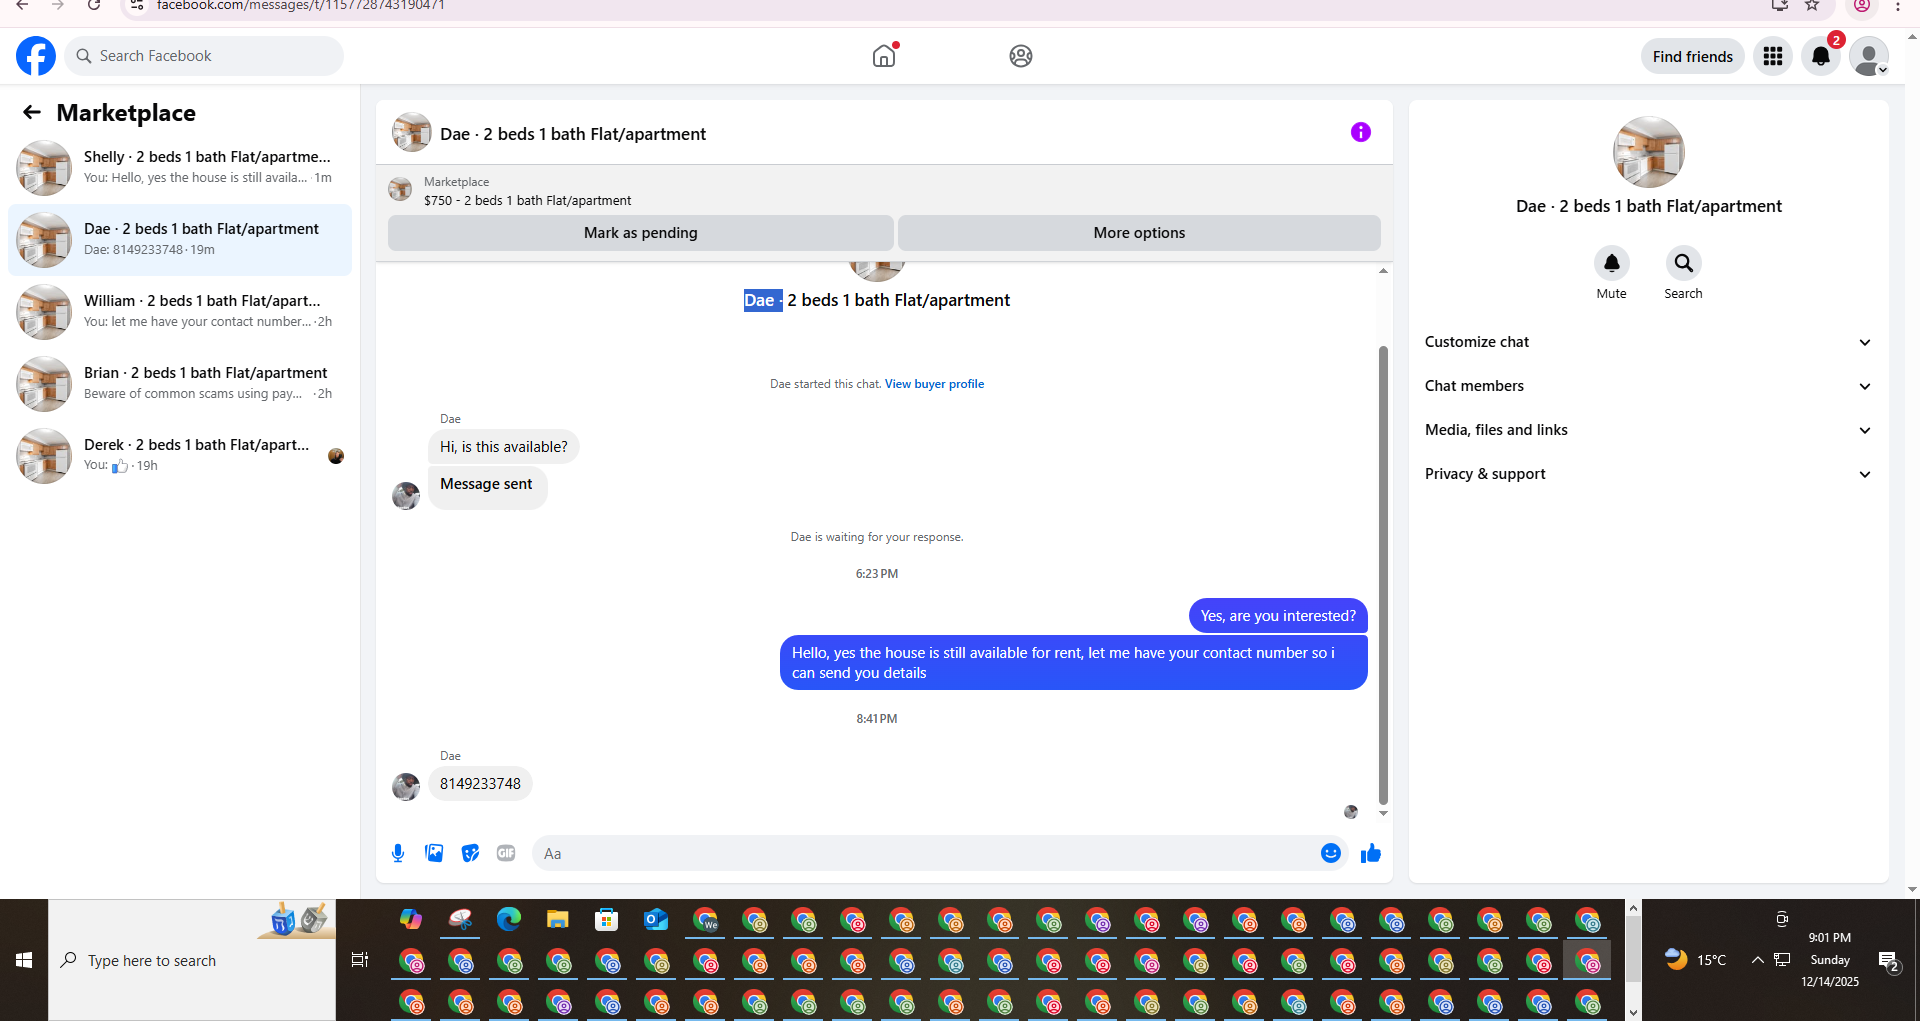Choose a GIF icon
Screen dimensions: 1920x1021
click(x=506, y=853)
